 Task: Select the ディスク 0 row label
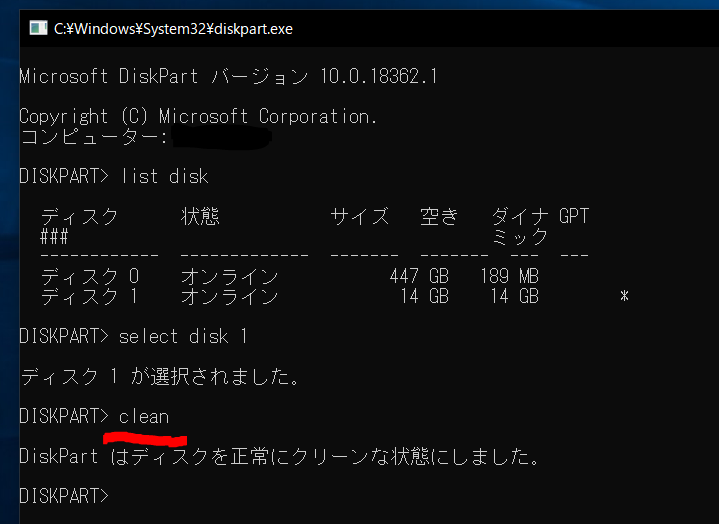tap(89, 276)
